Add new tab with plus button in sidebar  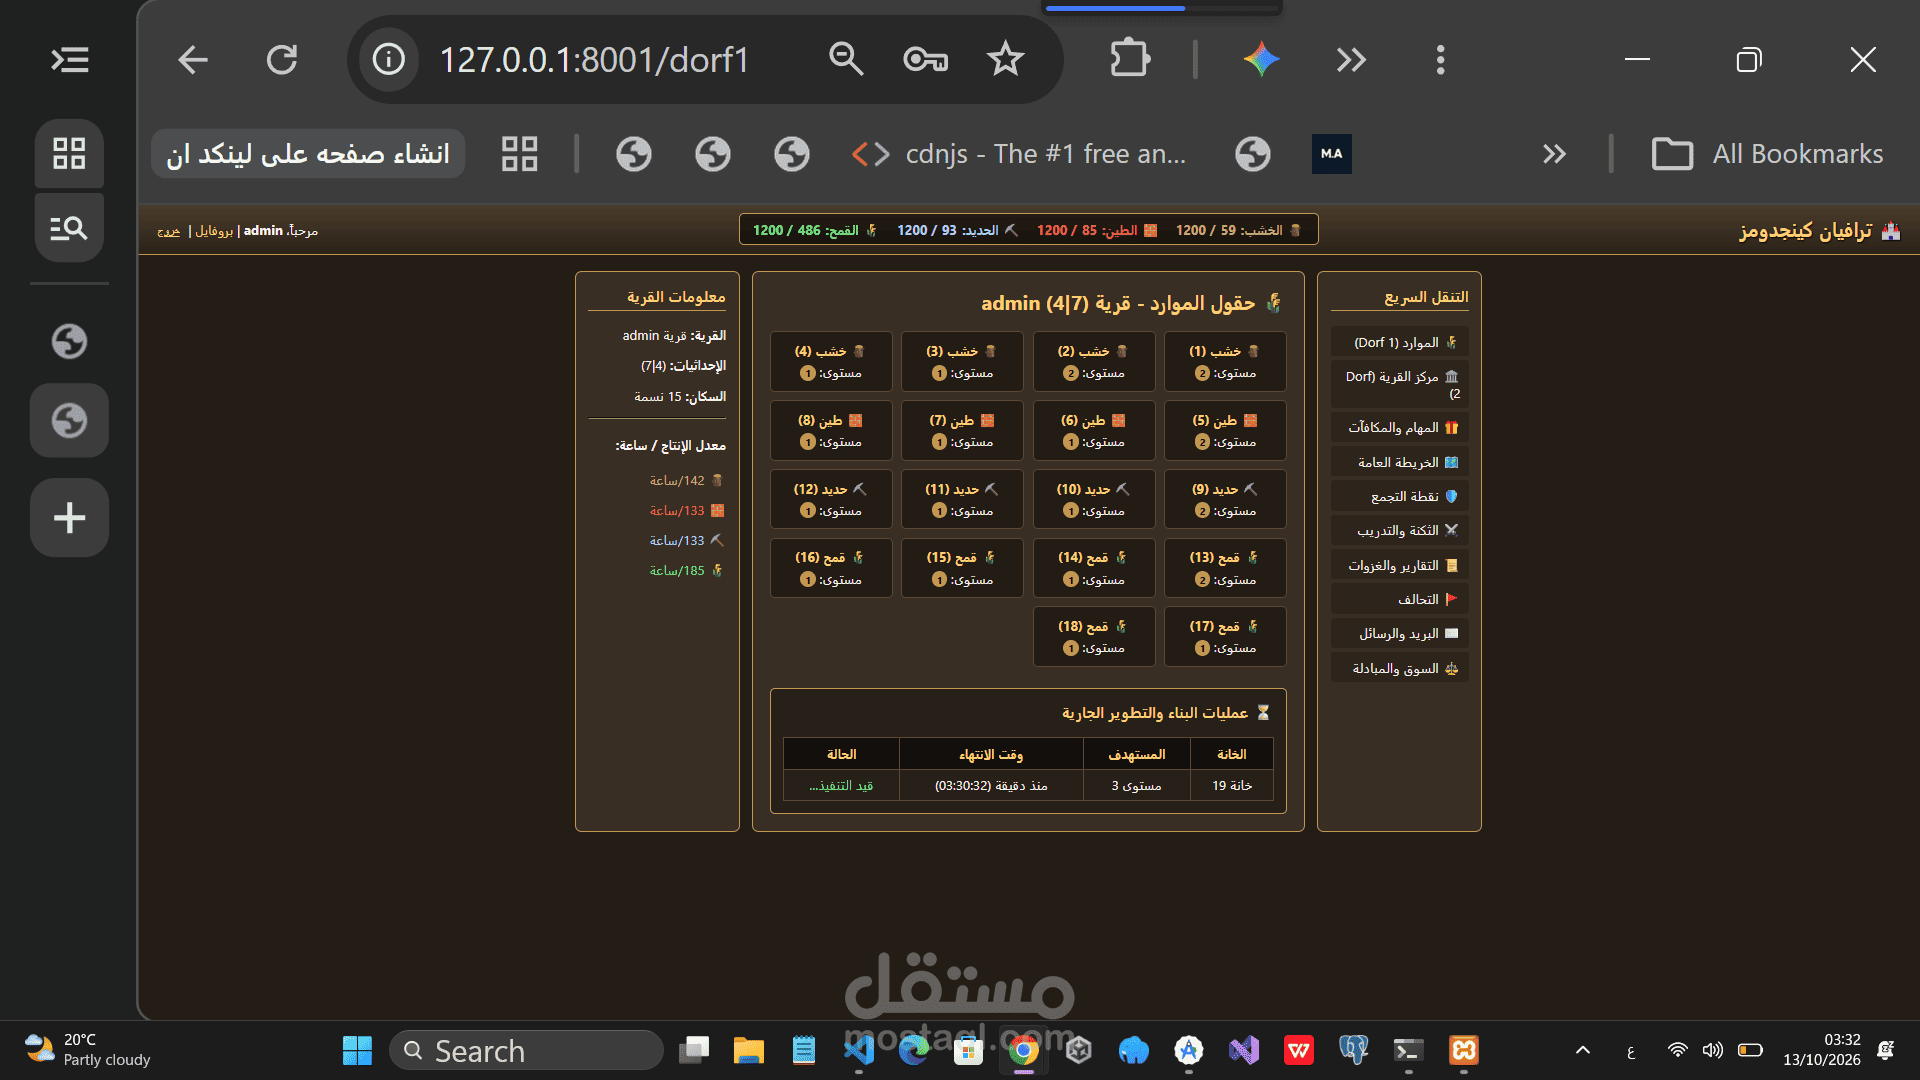coord(69,518)
